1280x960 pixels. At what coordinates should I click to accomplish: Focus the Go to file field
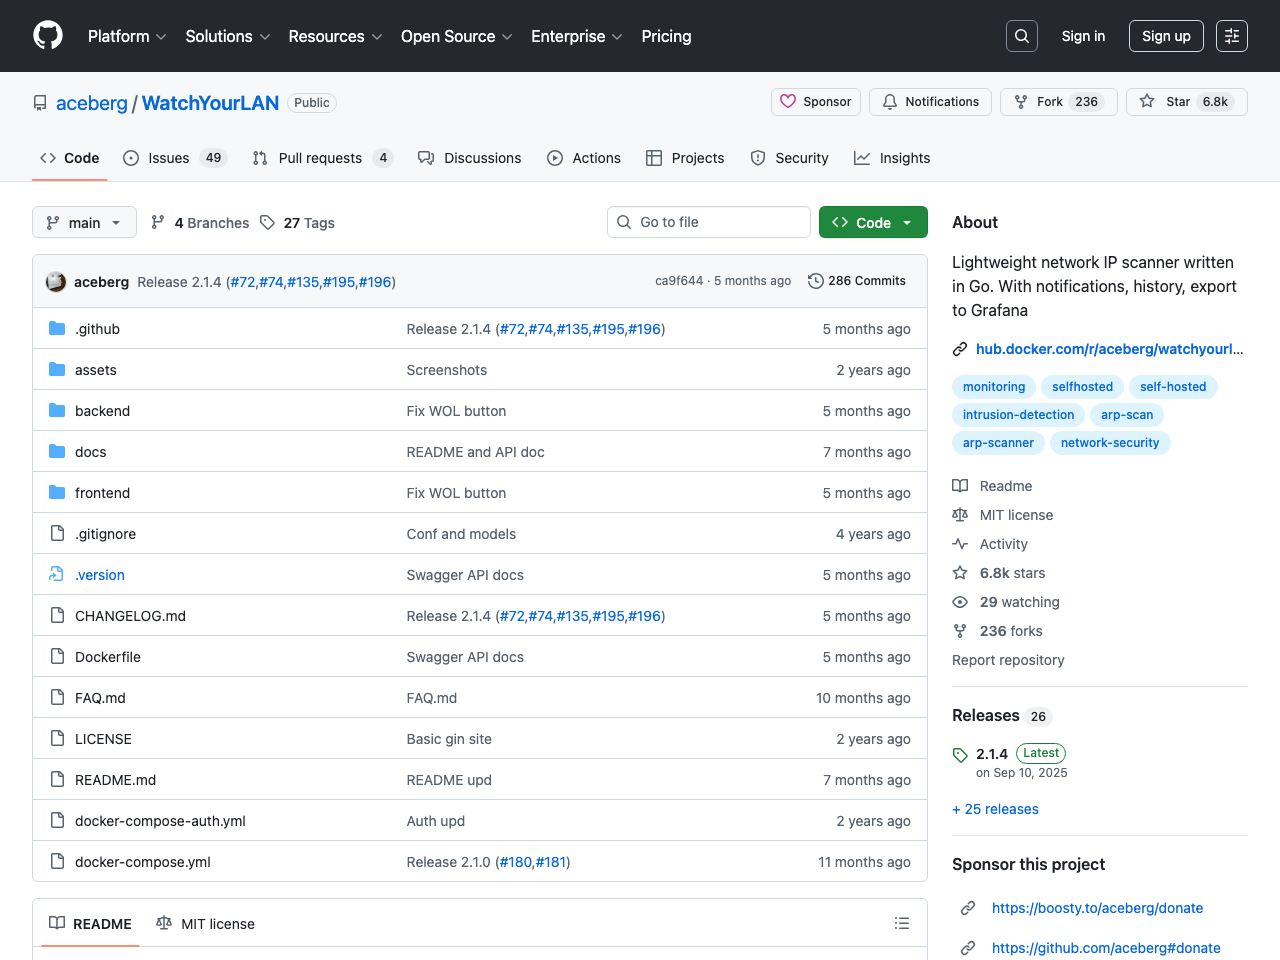(709, 222)
